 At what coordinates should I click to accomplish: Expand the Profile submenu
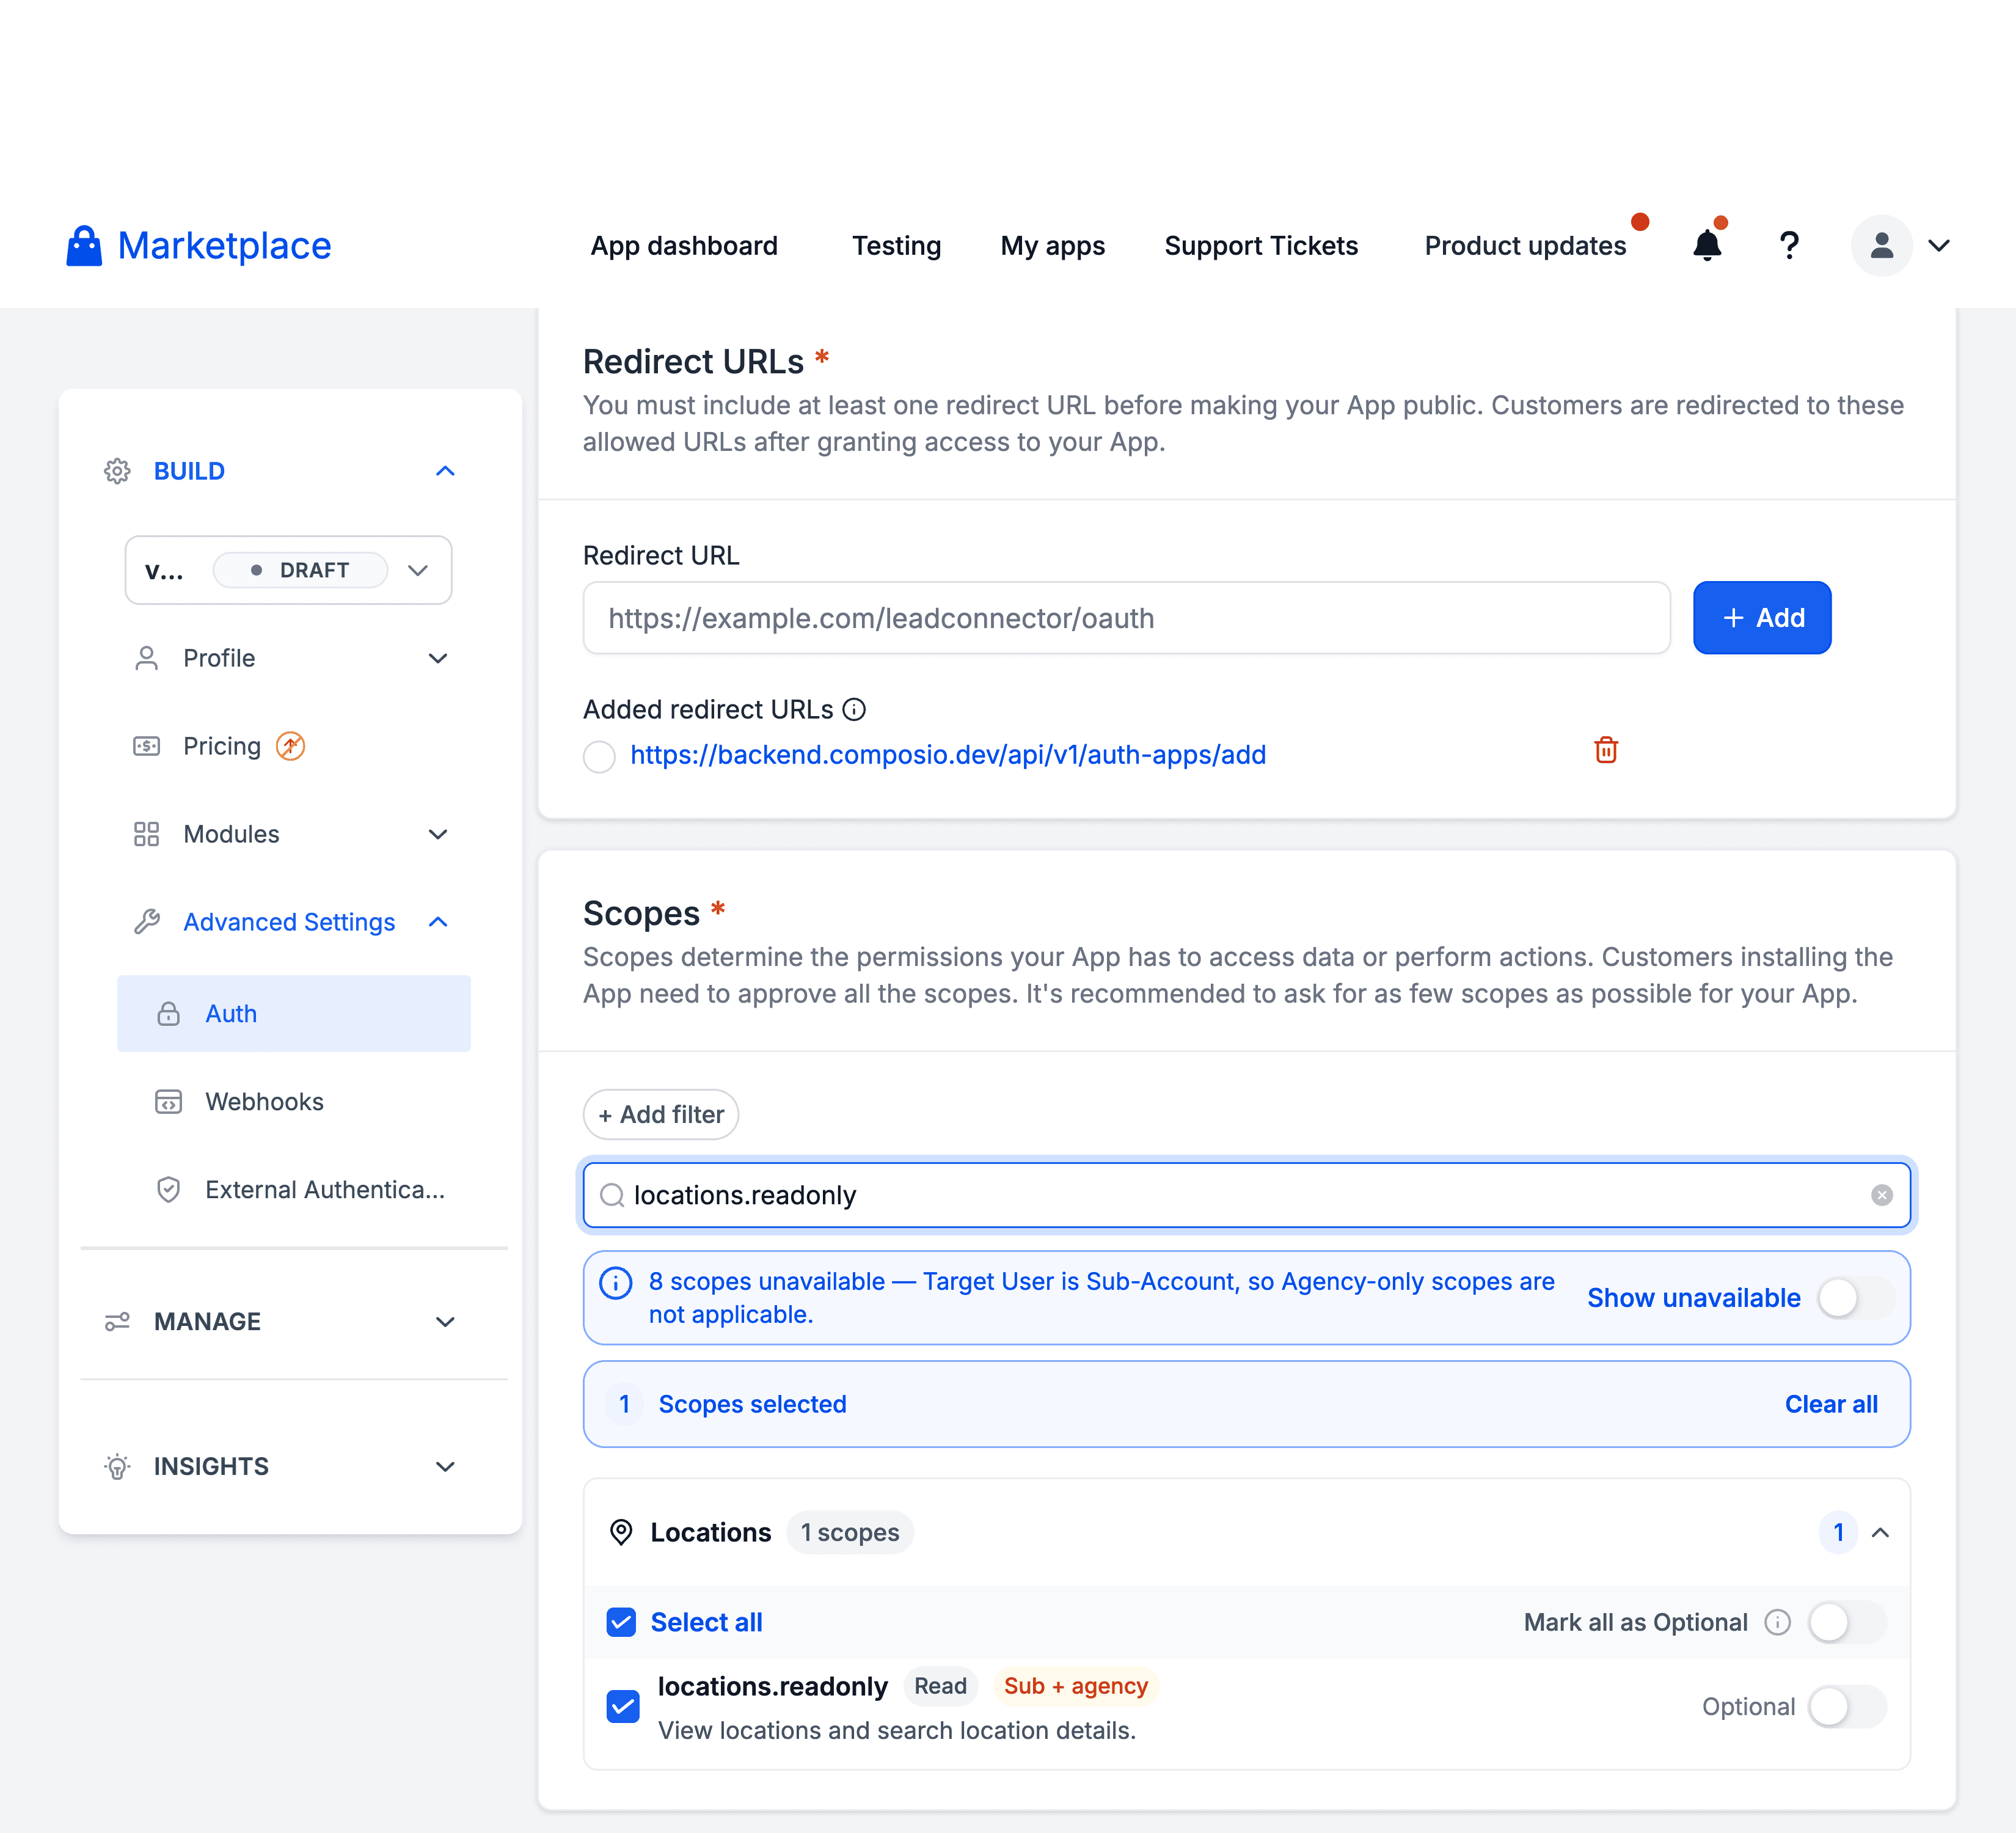(437, 658)
